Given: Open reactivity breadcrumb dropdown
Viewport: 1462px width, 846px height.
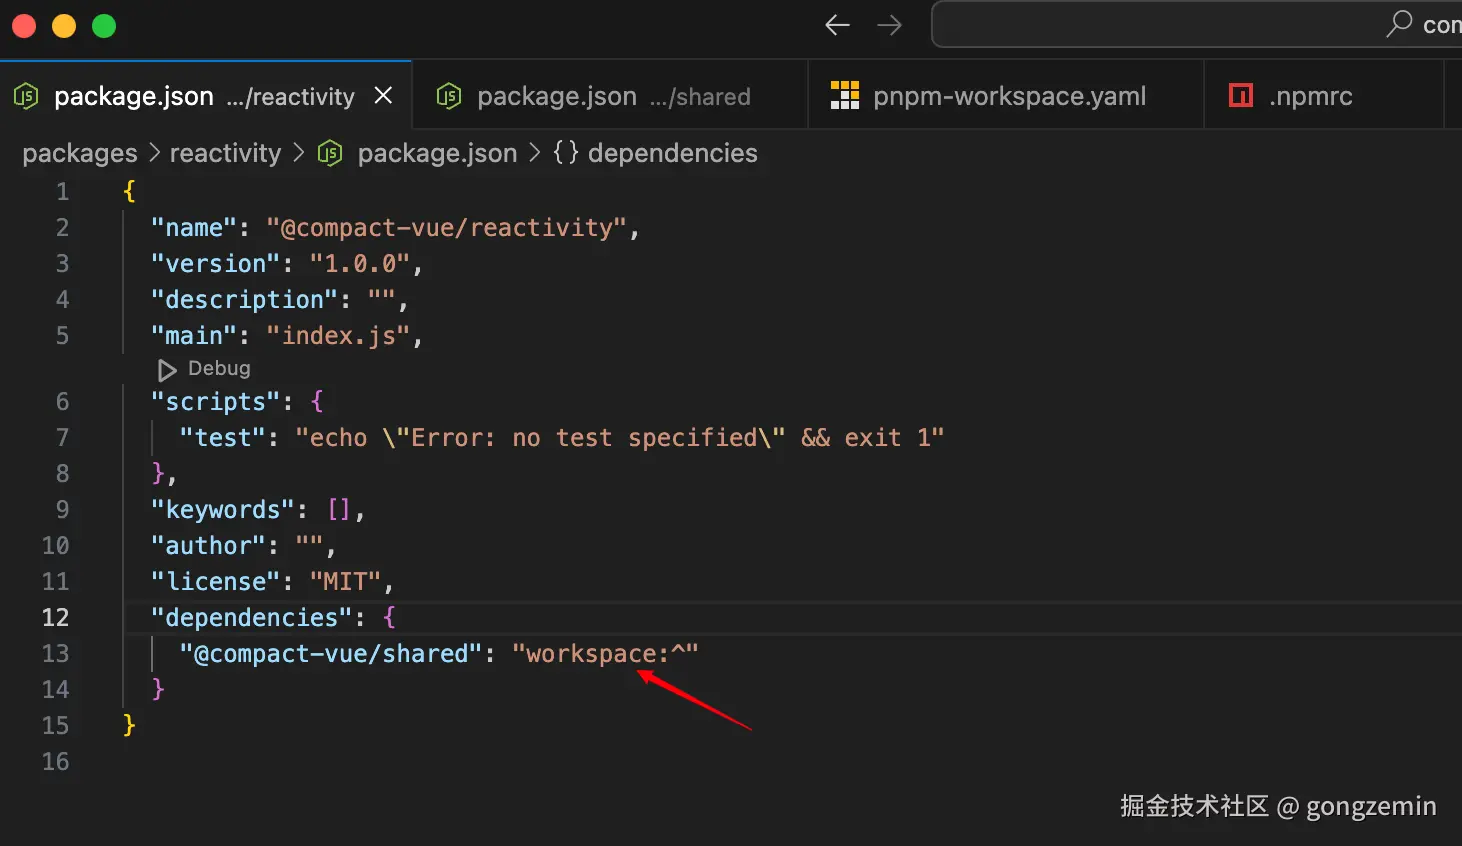Looking at the screenshot, I should tap(225, 153).
